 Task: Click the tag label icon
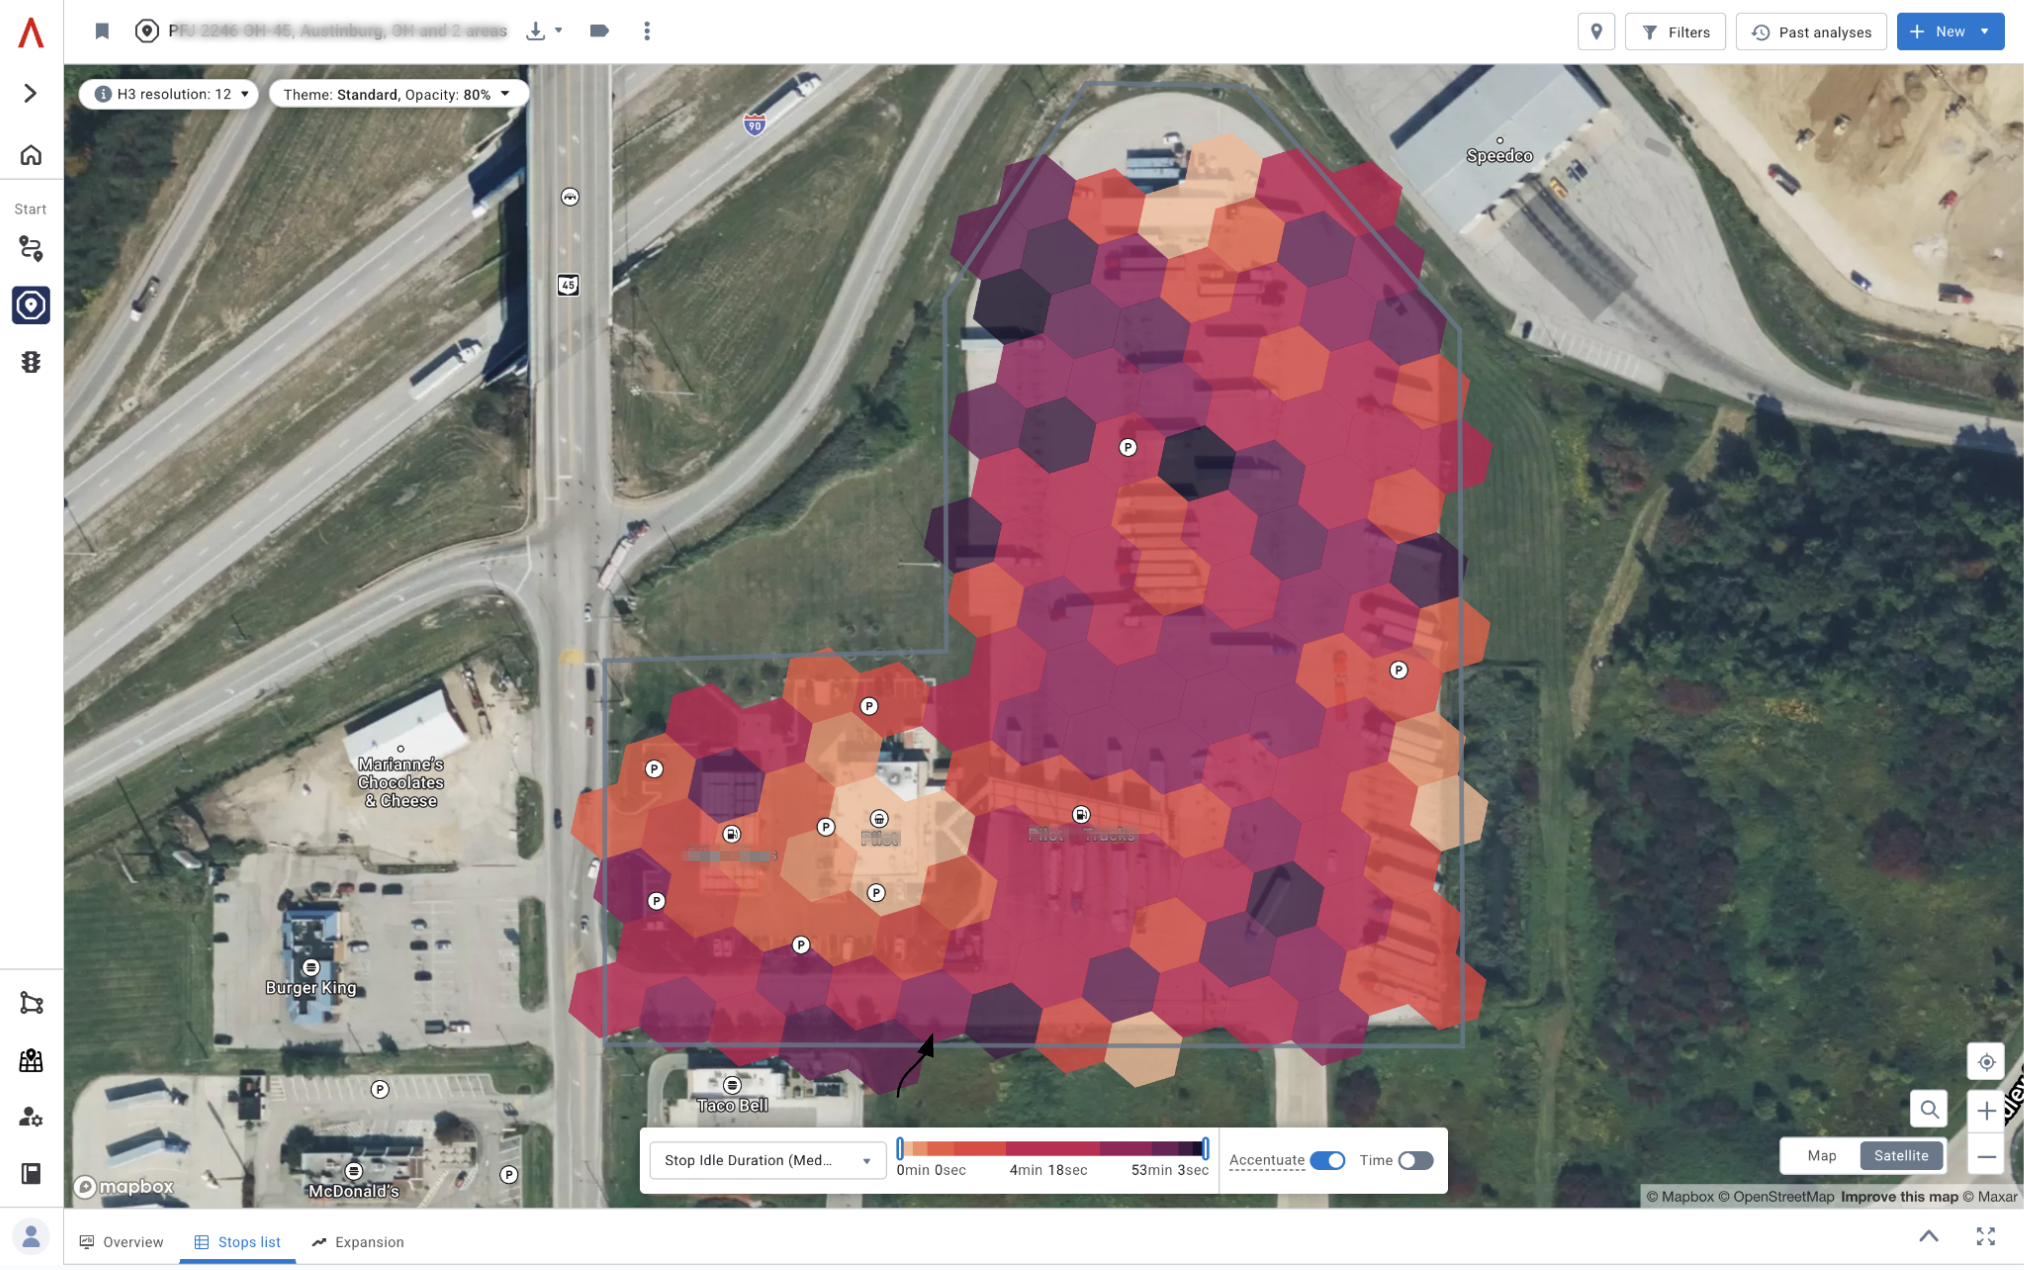599,31
